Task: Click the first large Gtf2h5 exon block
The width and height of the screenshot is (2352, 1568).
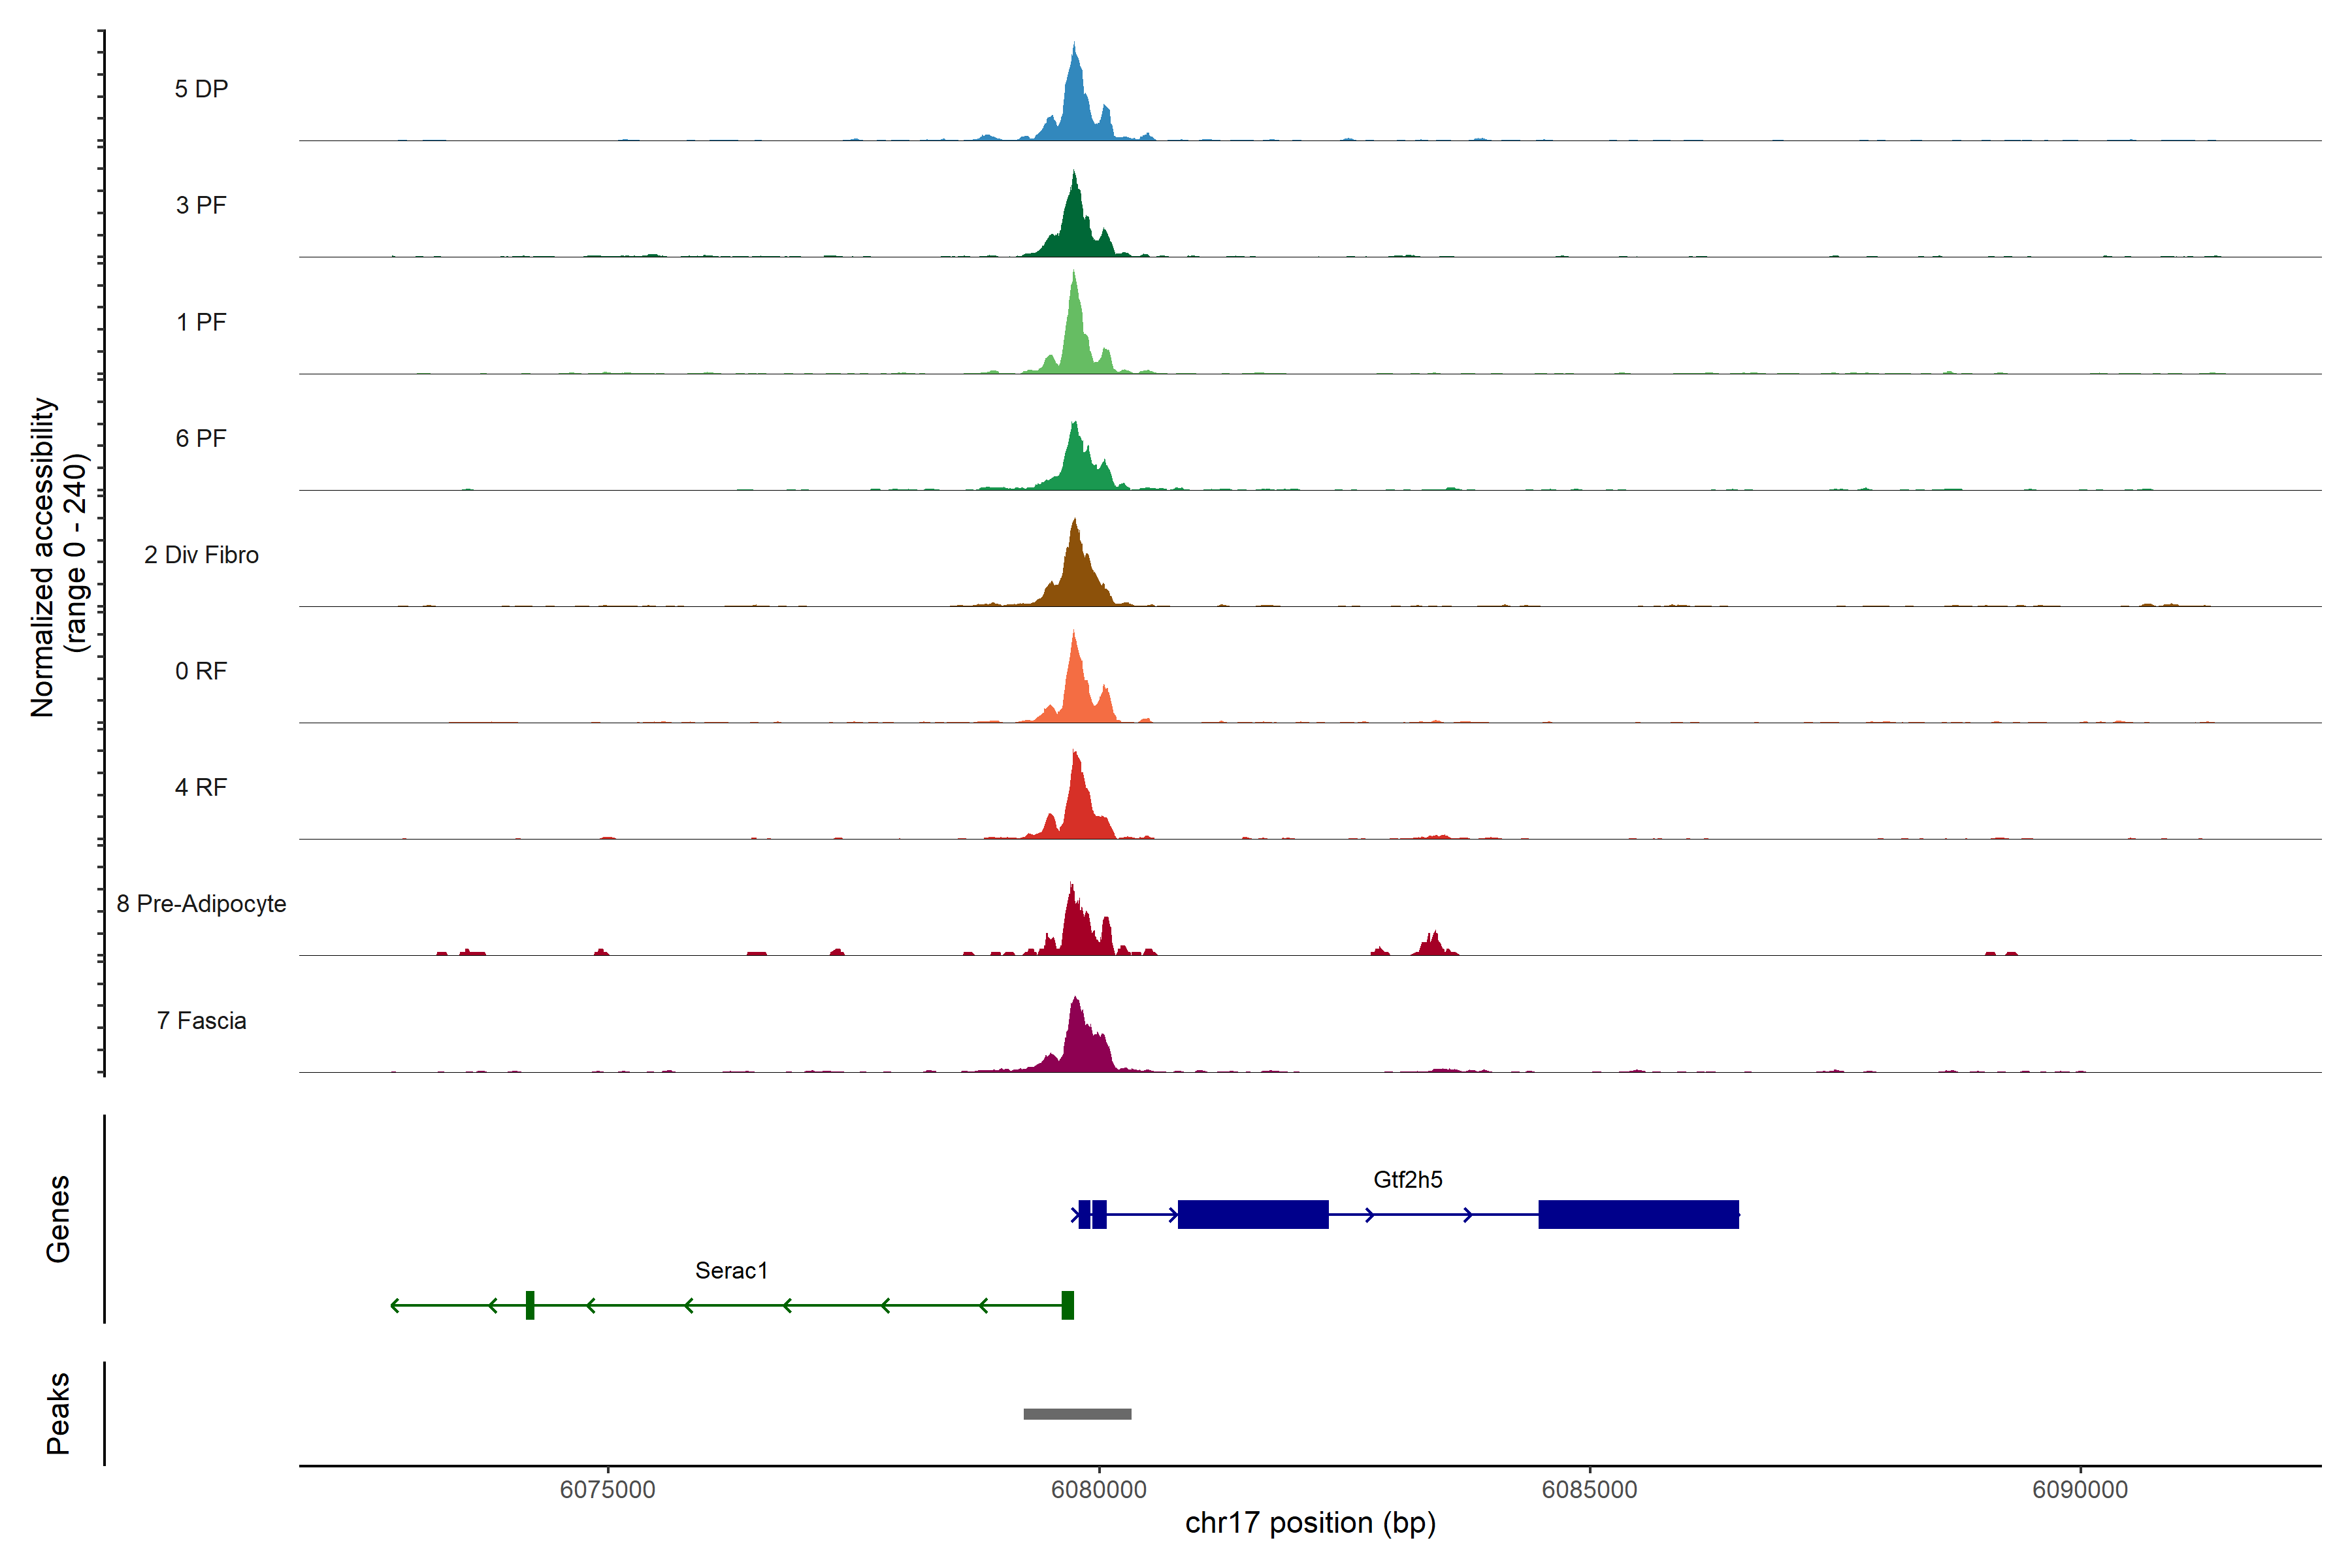Action: 1253,1214
